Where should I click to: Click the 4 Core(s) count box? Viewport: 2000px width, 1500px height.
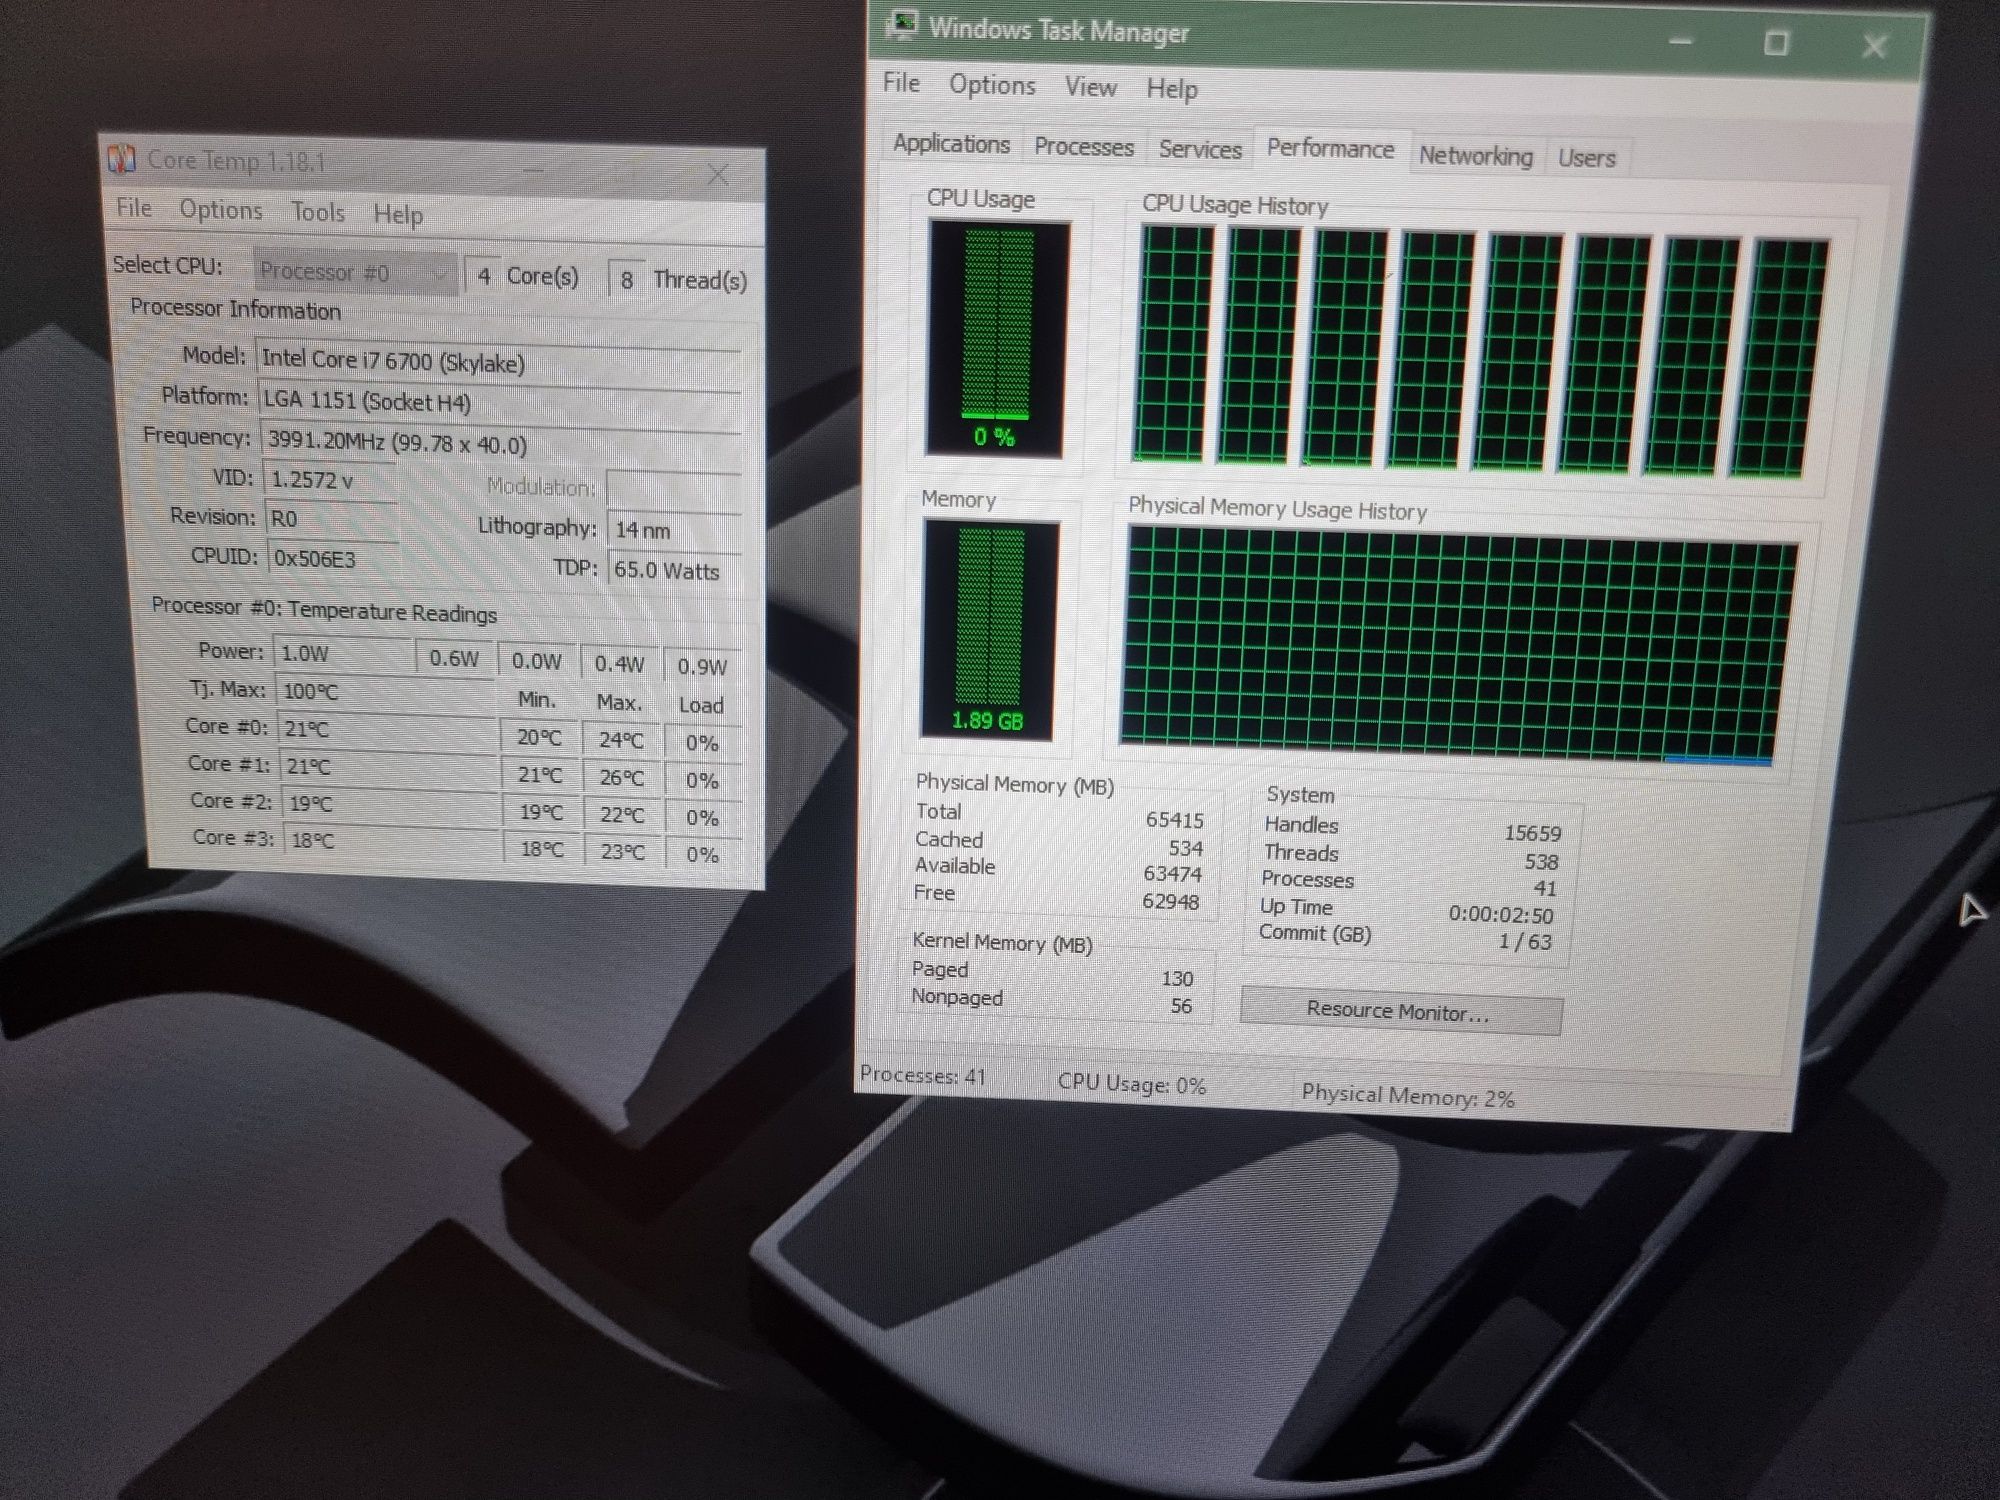484,276
